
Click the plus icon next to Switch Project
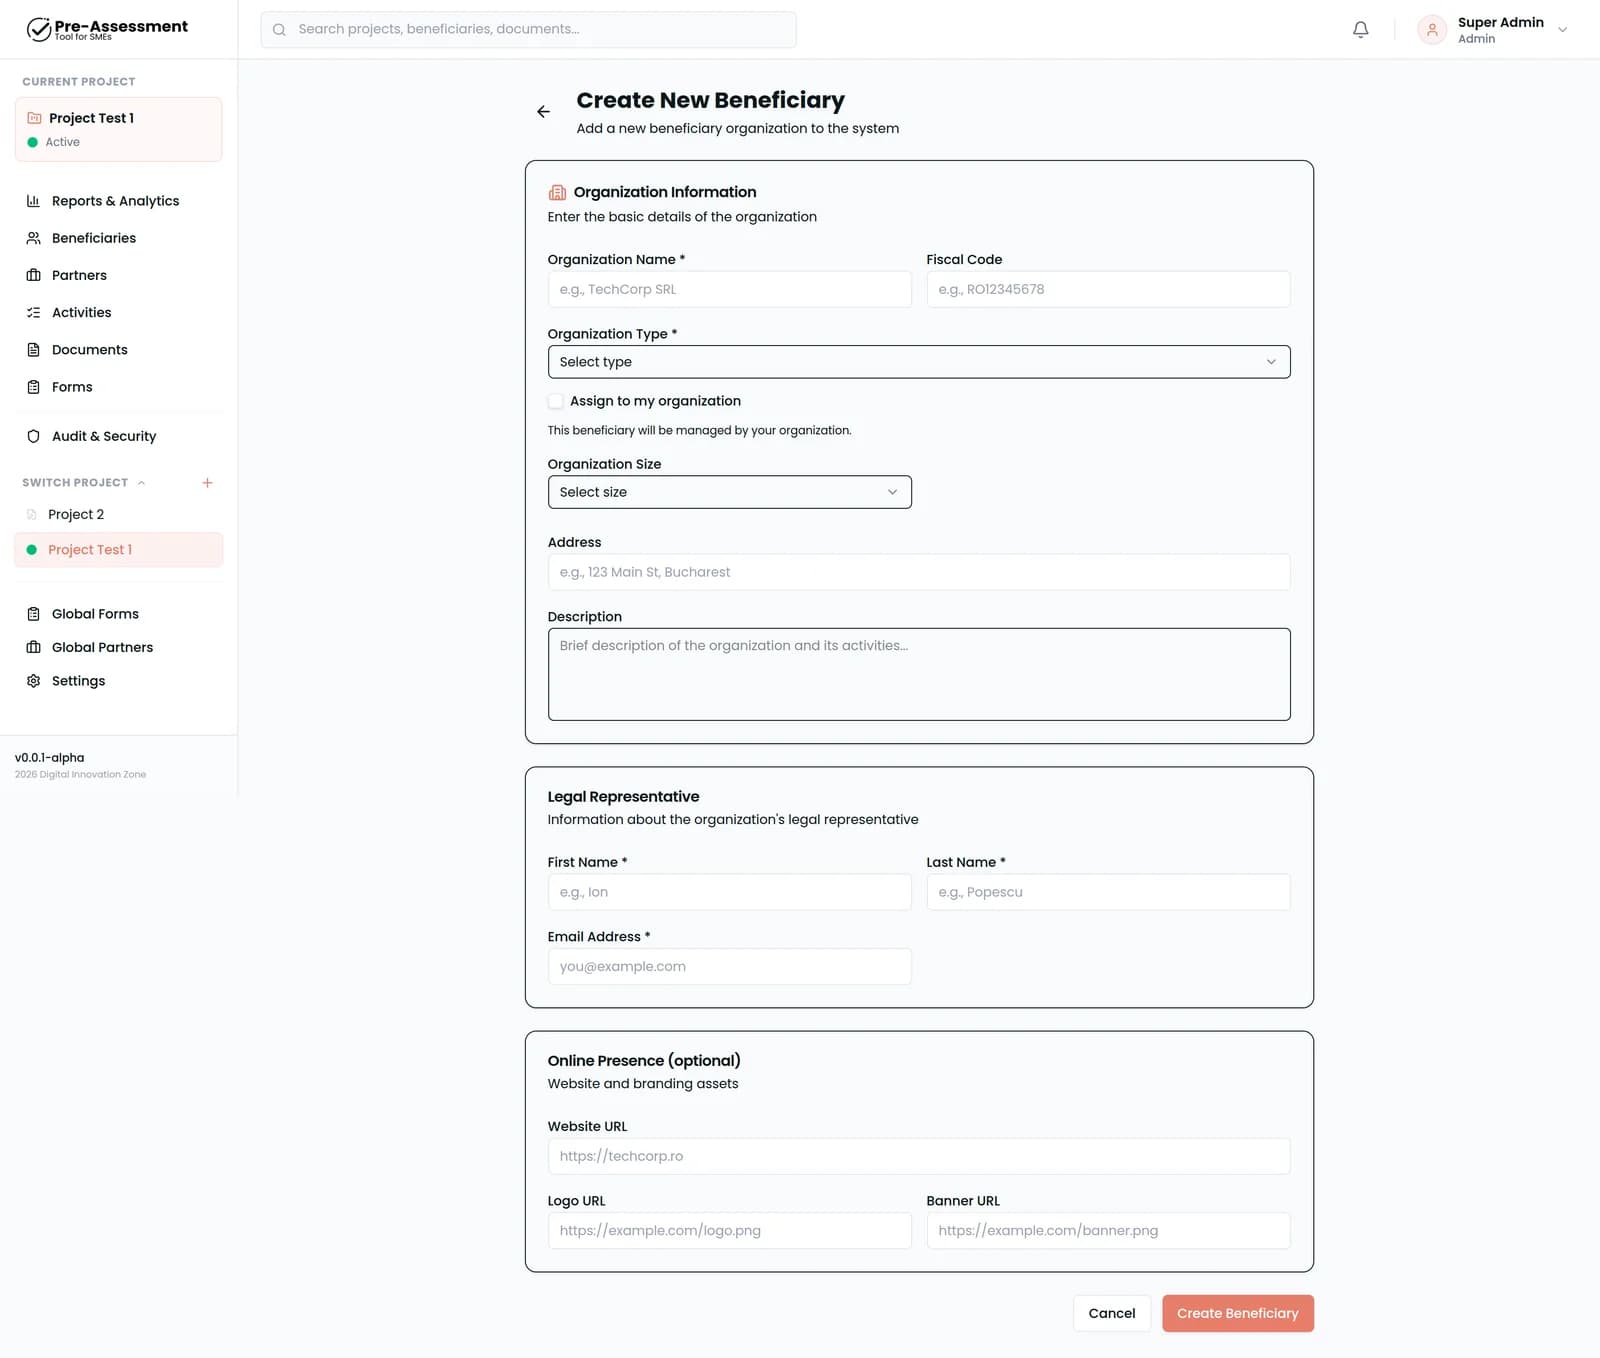(207, 483)
